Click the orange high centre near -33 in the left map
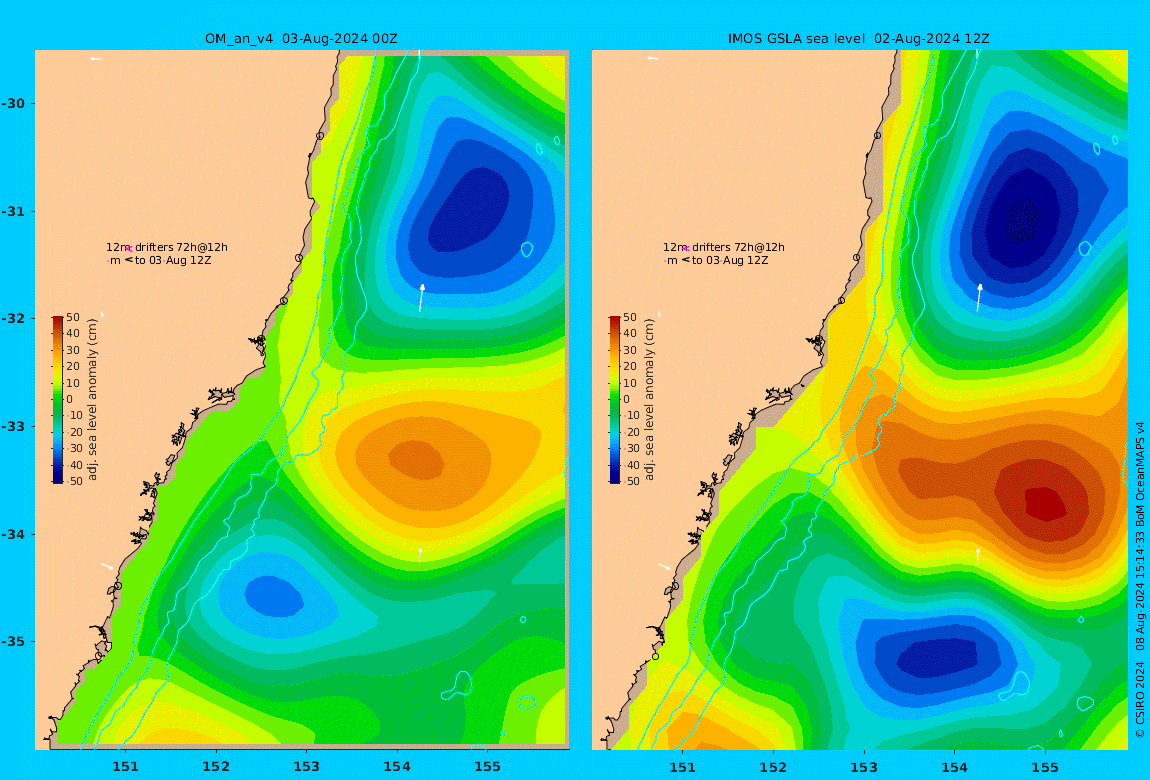The width and height of the screenshot is (1150, 780). coord(416,460)
